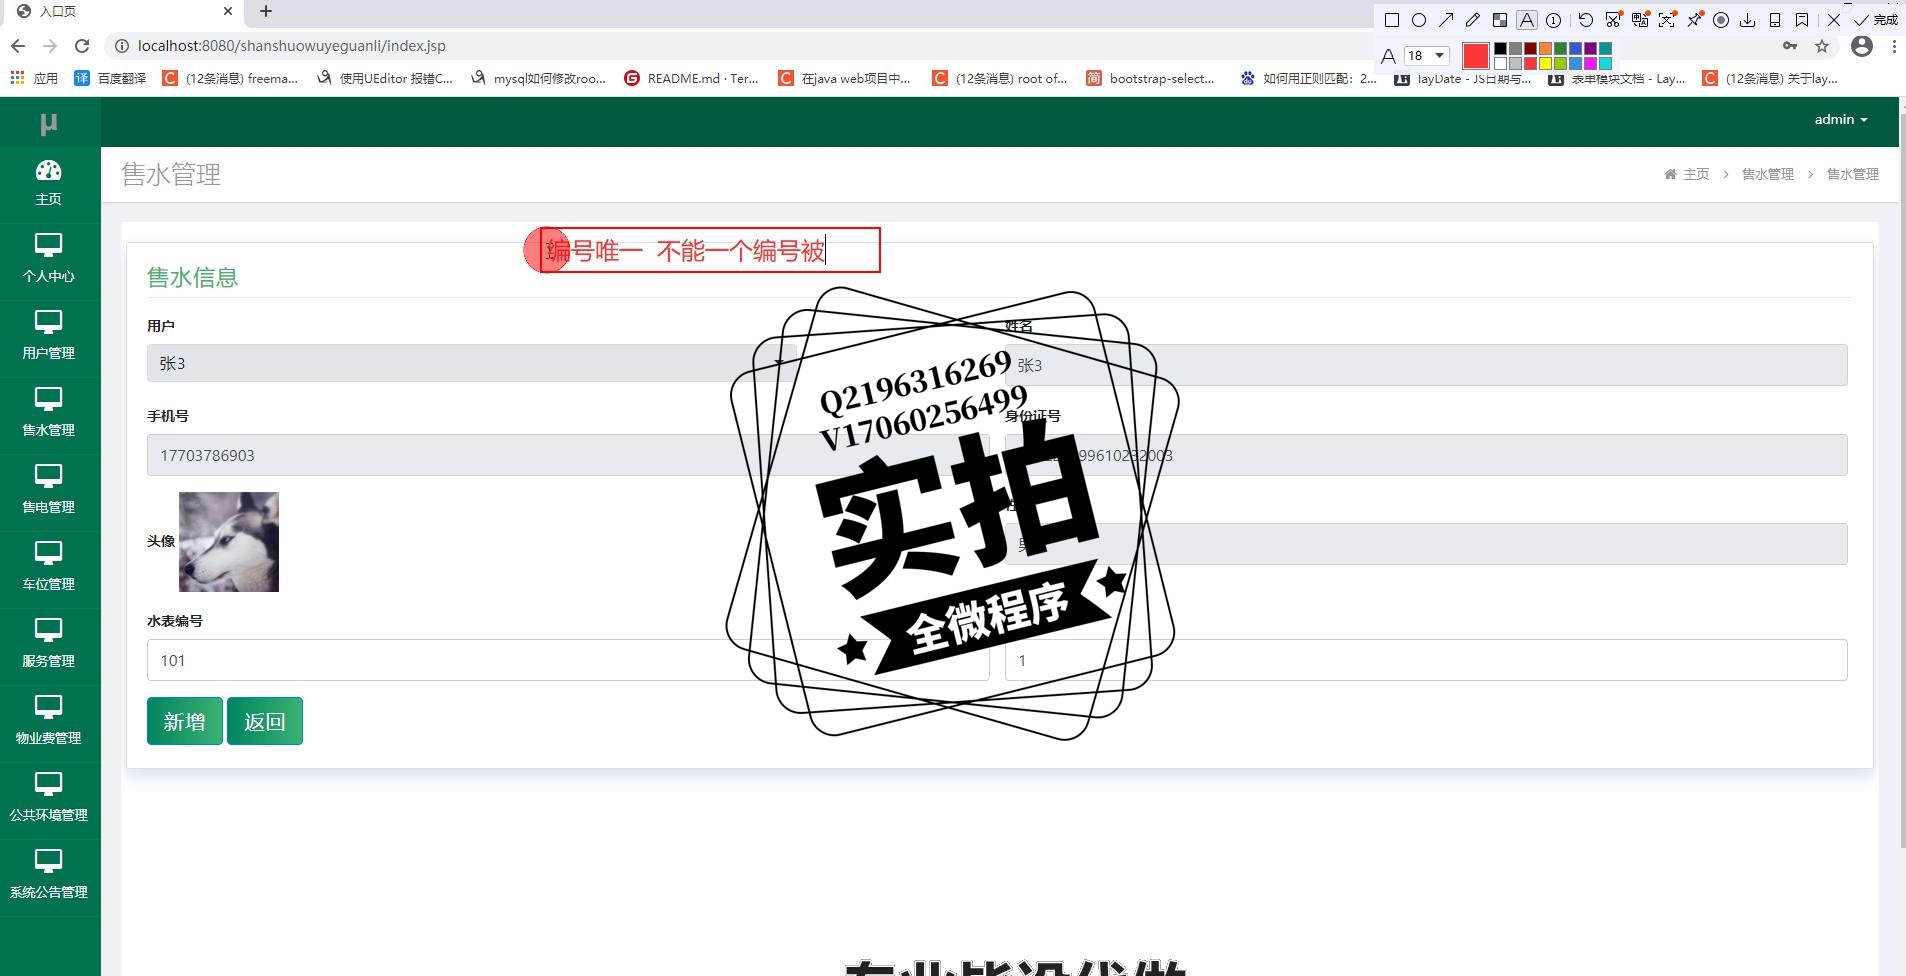This screenshot has width=1906, height=976.
Task: Pick the orange color swatch
Action: 1545,48
